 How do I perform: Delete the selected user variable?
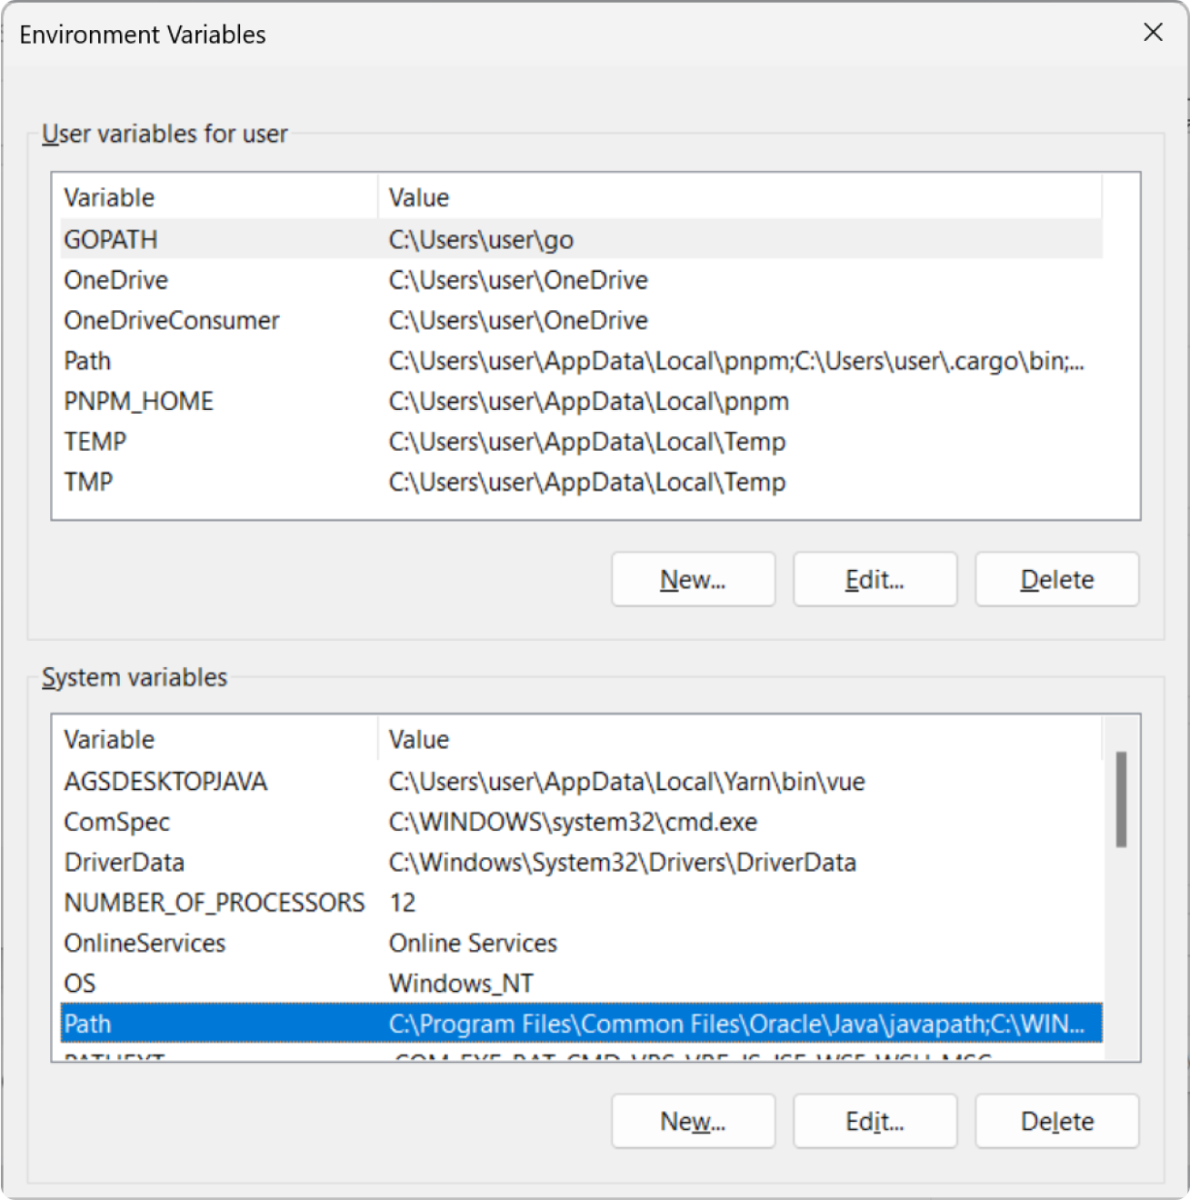coord(1056,579)
